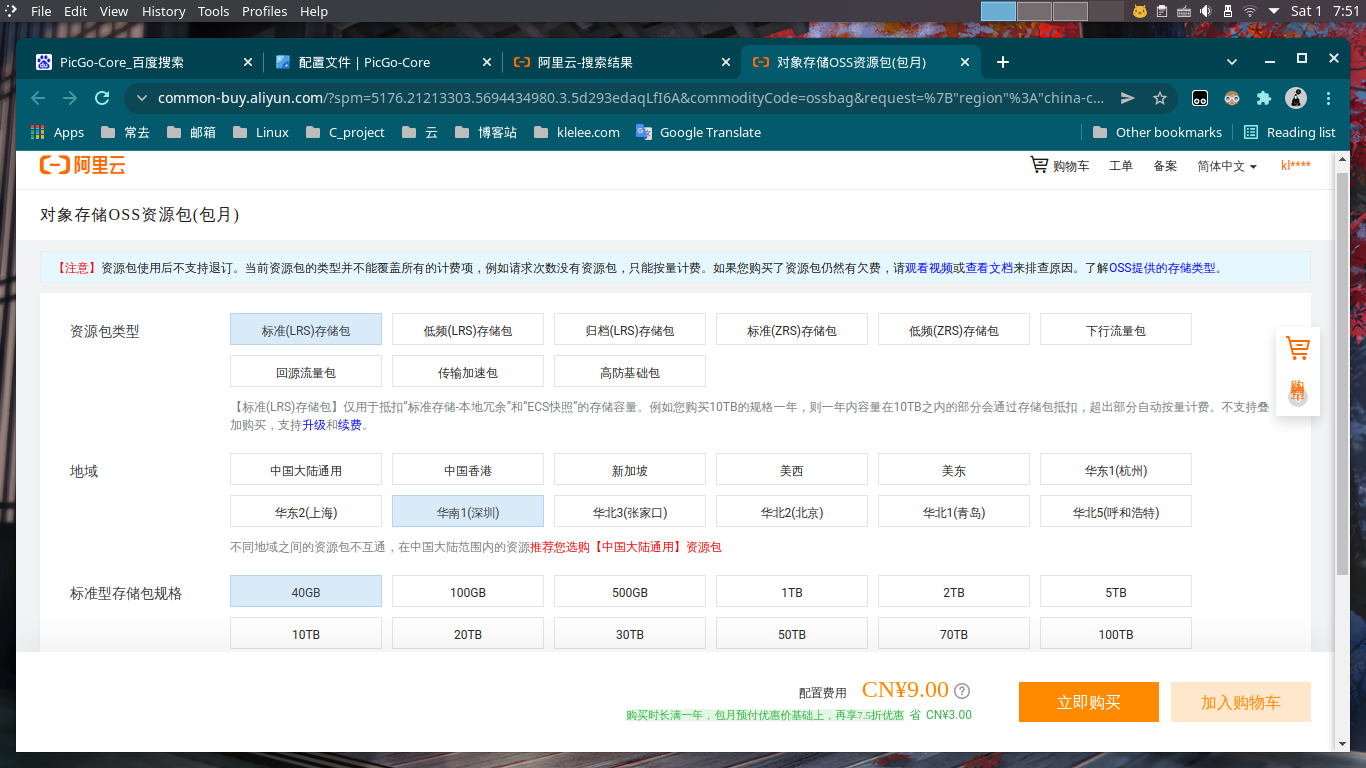Open the Other bookmarks folder

(1157, 132)
